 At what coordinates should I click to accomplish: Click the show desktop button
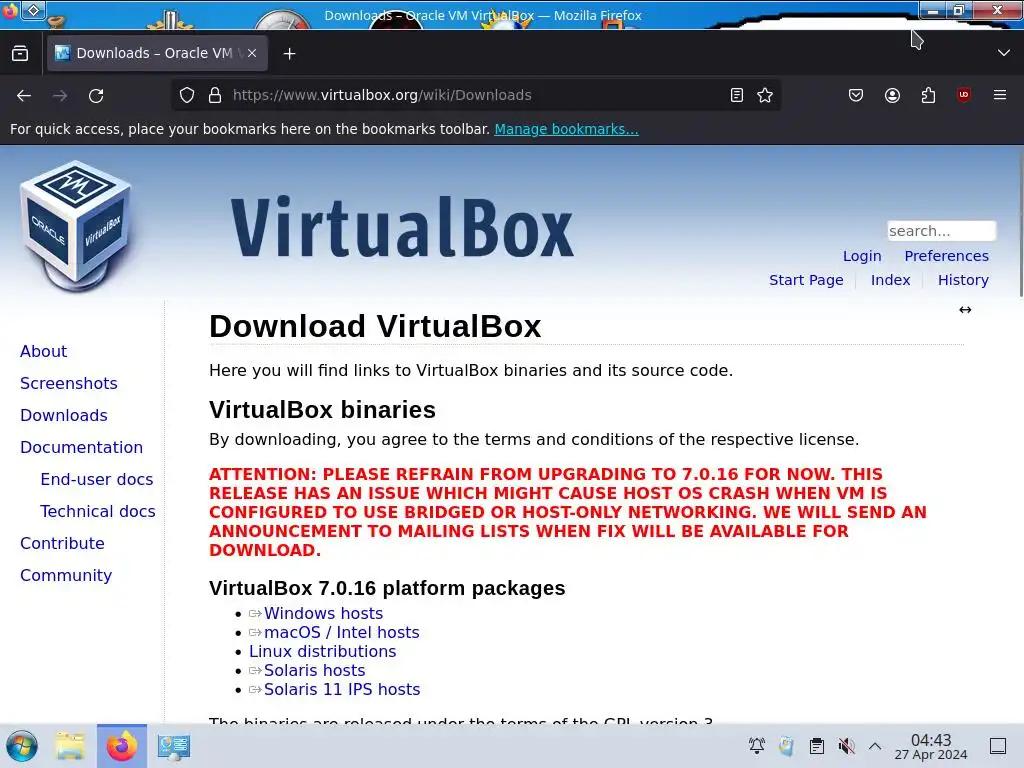[x=998, y=746]
